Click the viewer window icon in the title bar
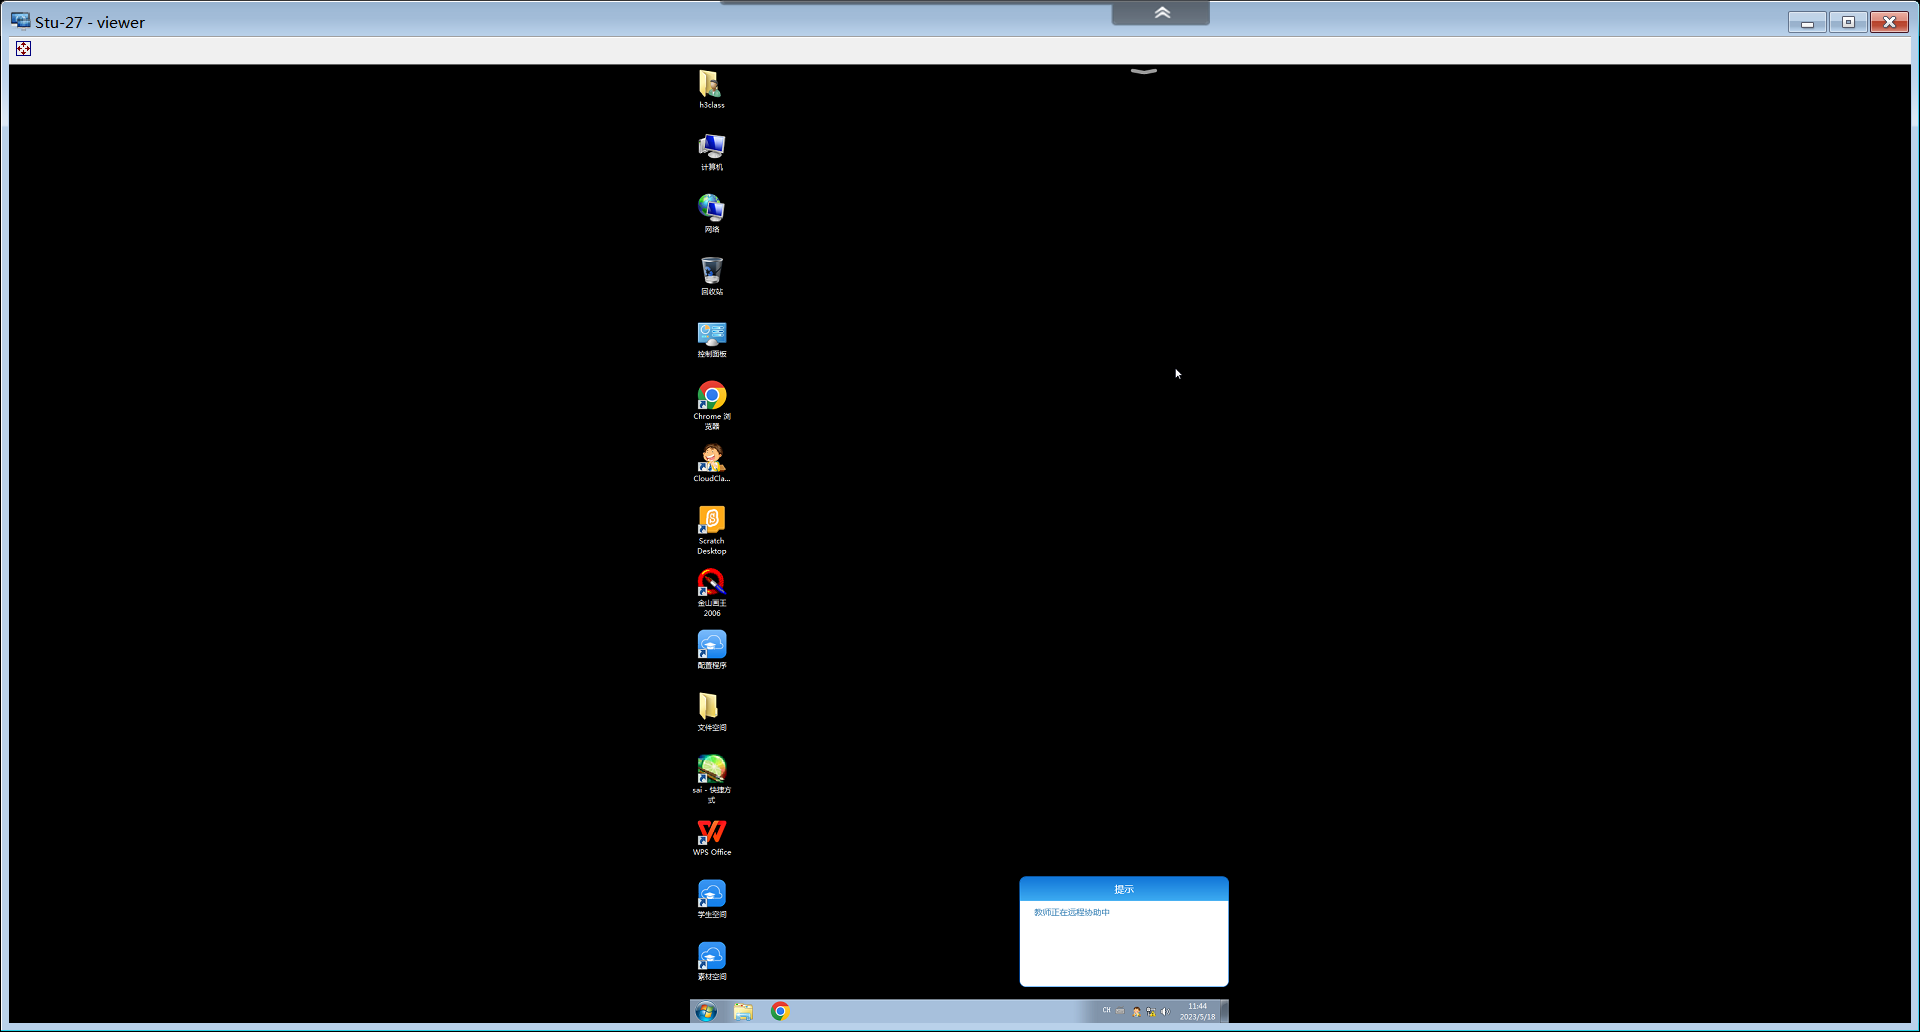Image resolution: width=1920 pixels, height=1032 pixels. coord(20,21)
